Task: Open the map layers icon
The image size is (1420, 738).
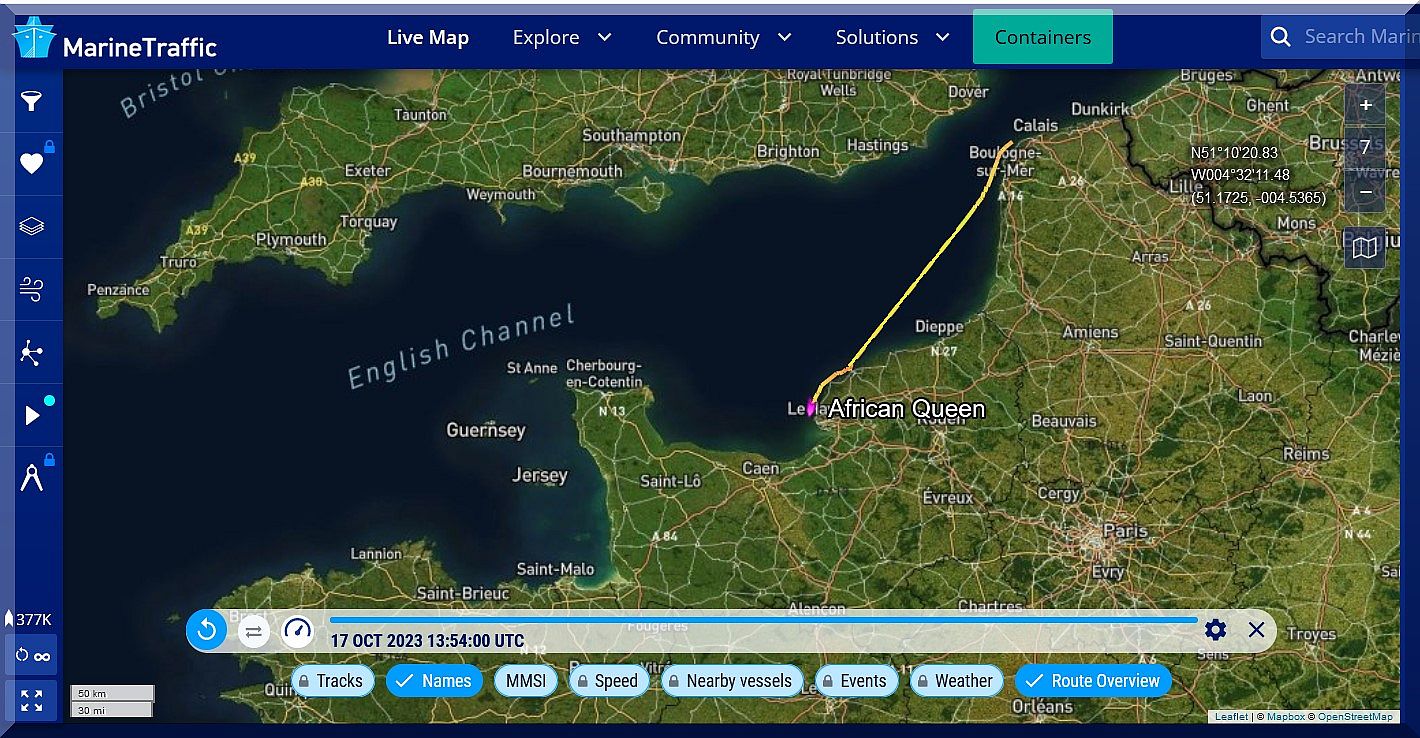Action: click(x=32, y=226)
